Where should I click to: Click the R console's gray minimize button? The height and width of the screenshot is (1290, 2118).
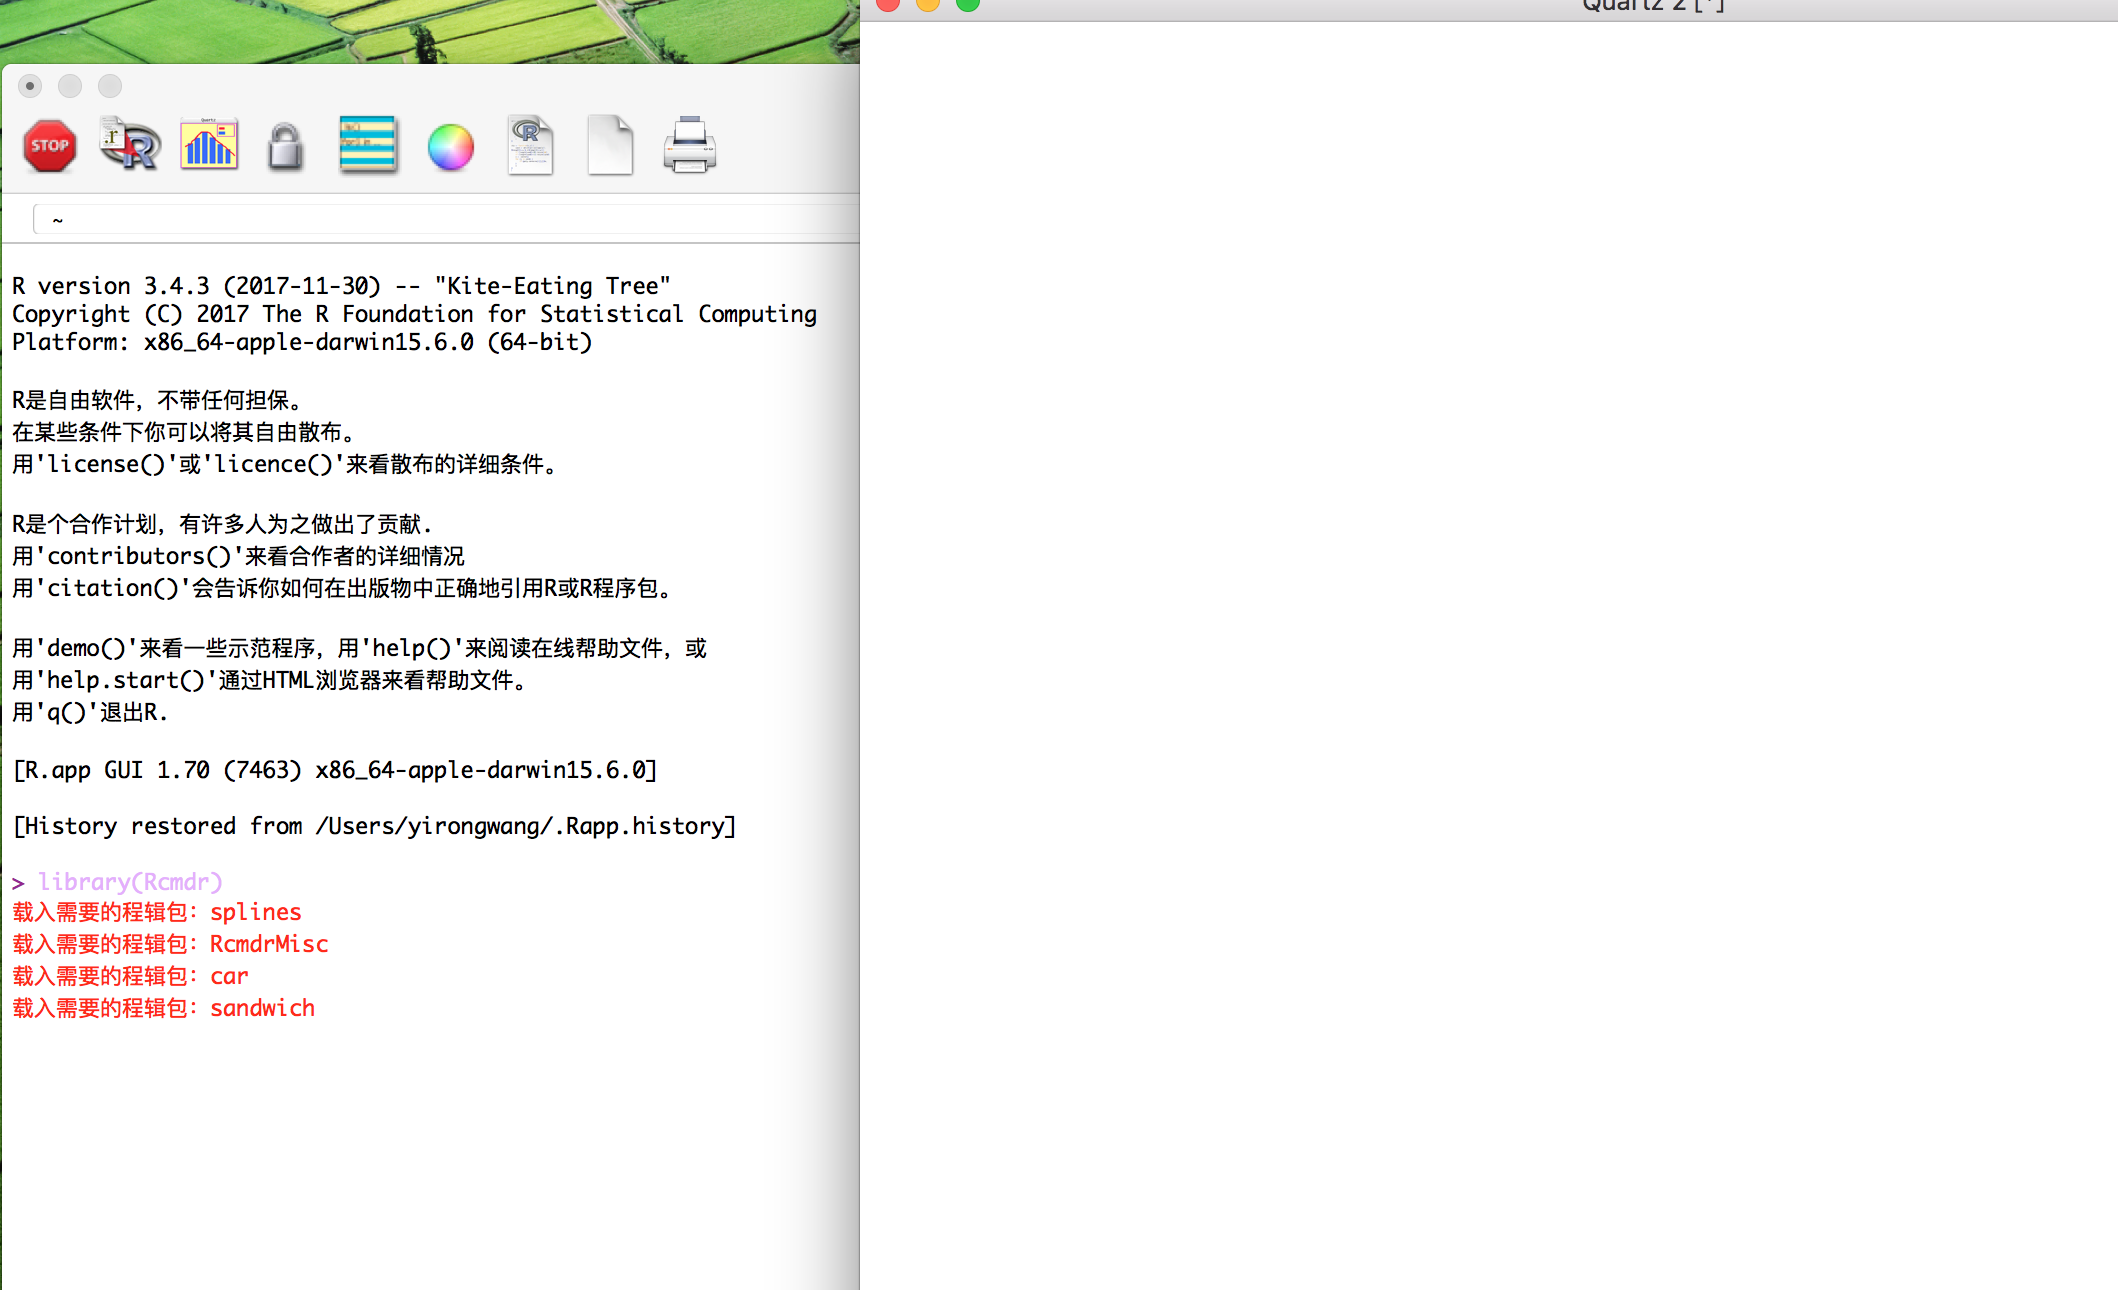[70, 86]
